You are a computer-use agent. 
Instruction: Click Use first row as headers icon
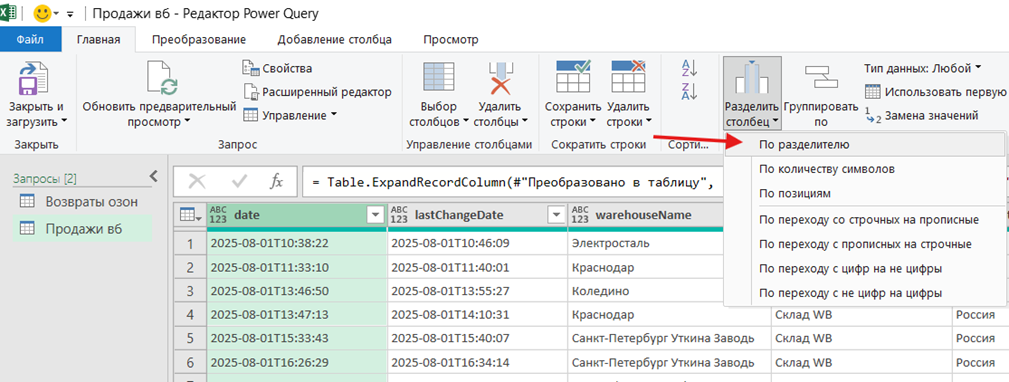point(872,91)
